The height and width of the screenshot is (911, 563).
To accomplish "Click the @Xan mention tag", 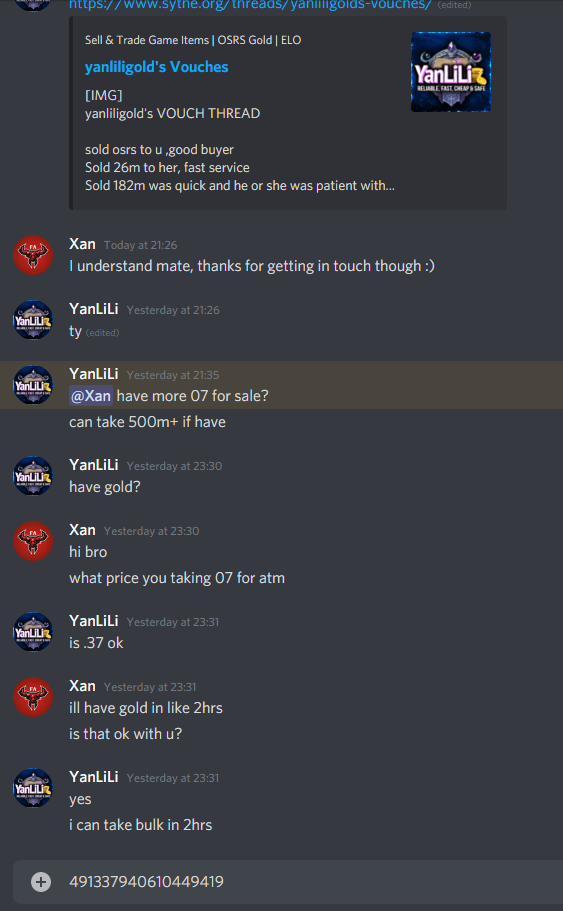I will click(91, 396).
